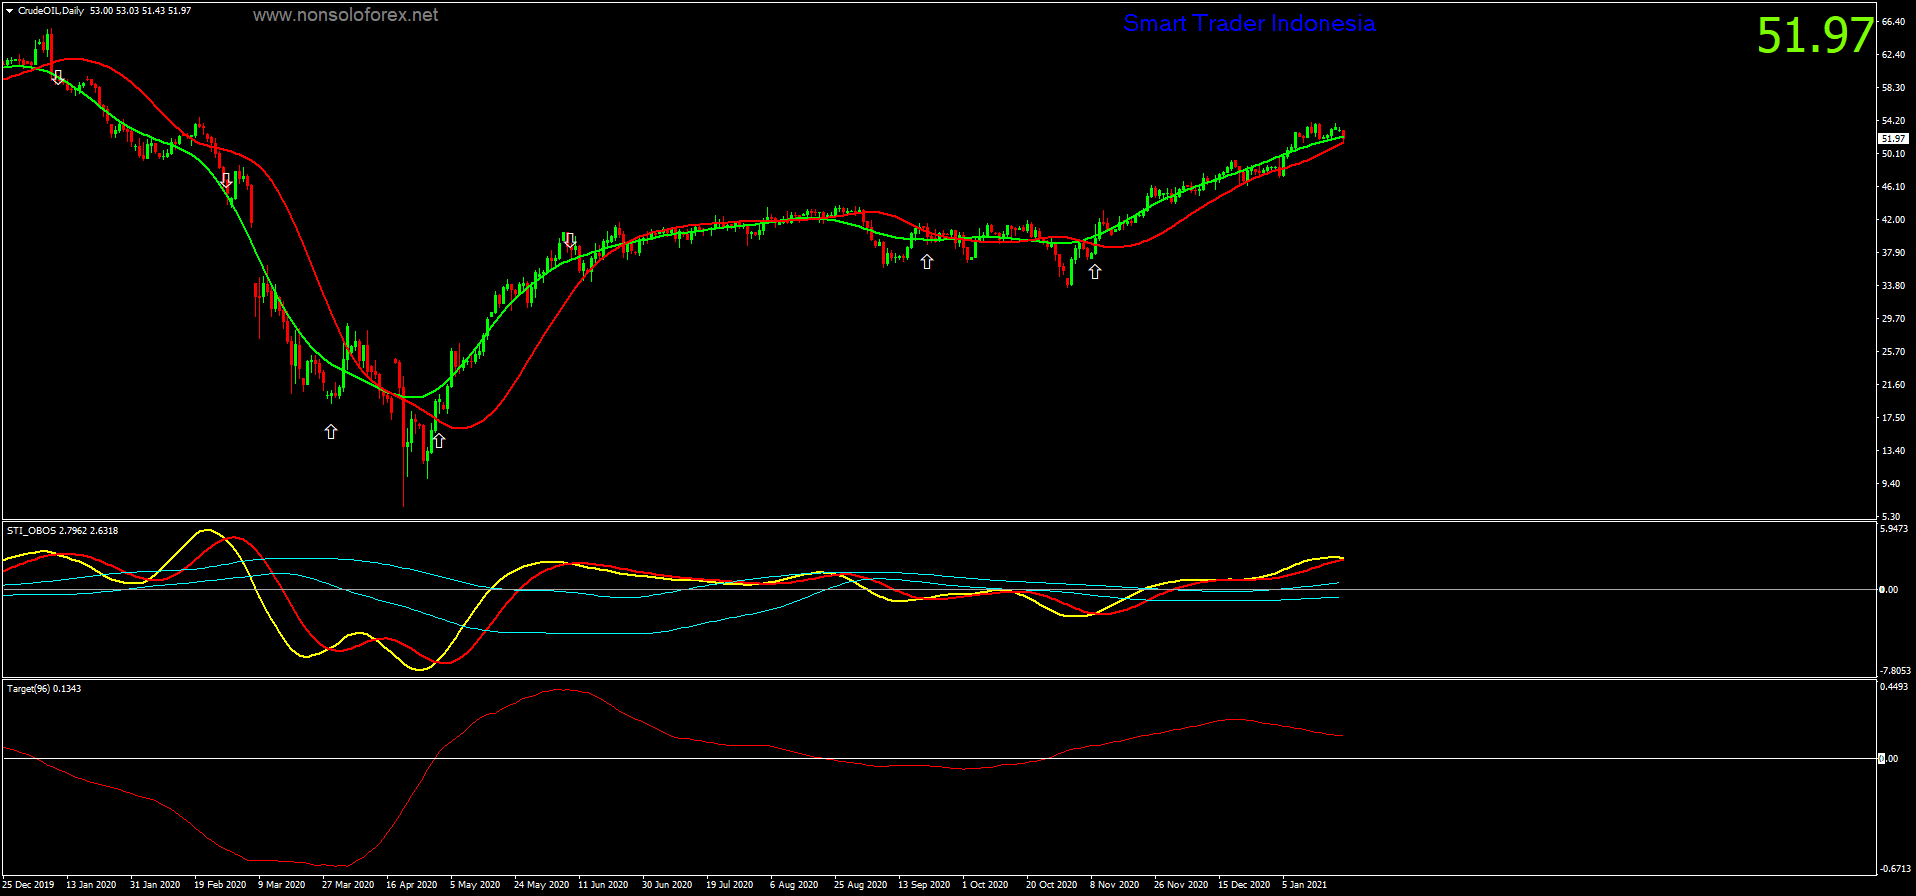Click the up arrow signal in early November 2020

pyautogui.click(x=1095, y=271)
